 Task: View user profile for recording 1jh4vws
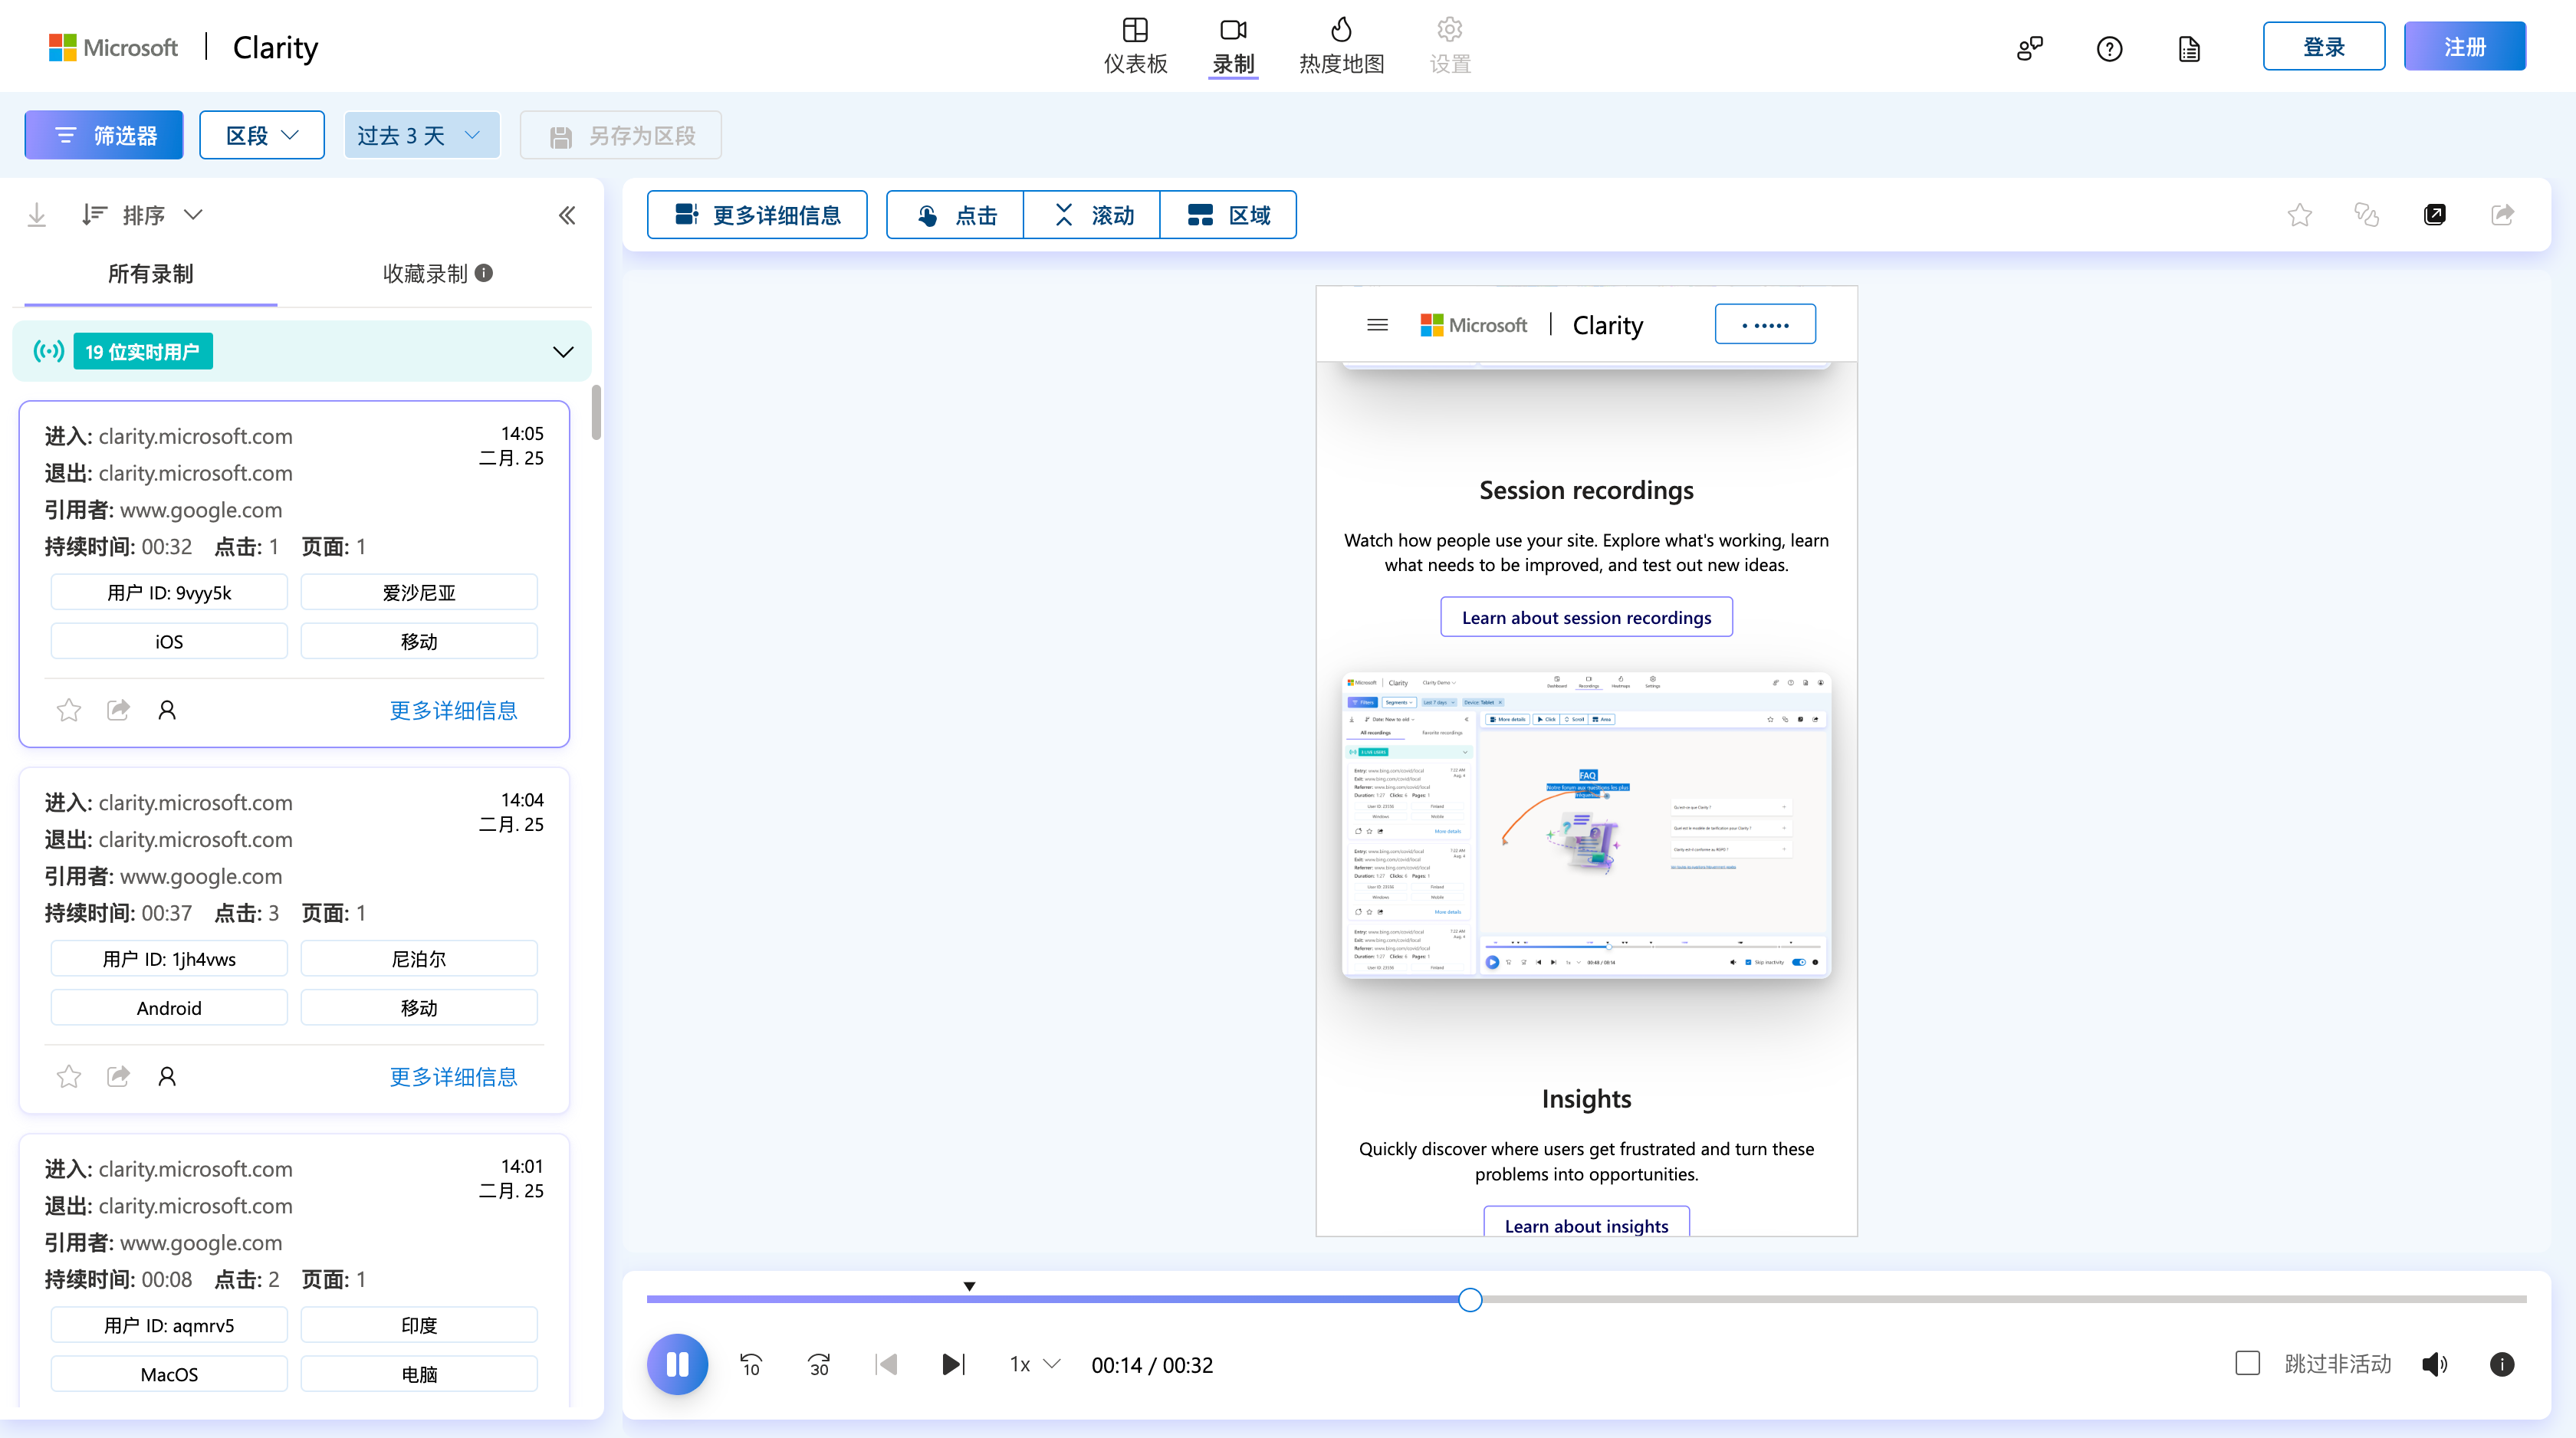tap(167, 1076)
